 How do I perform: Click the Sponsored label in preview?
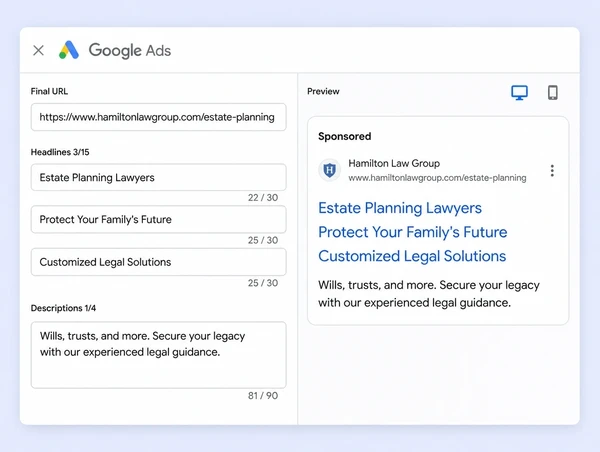coord(344,136)
